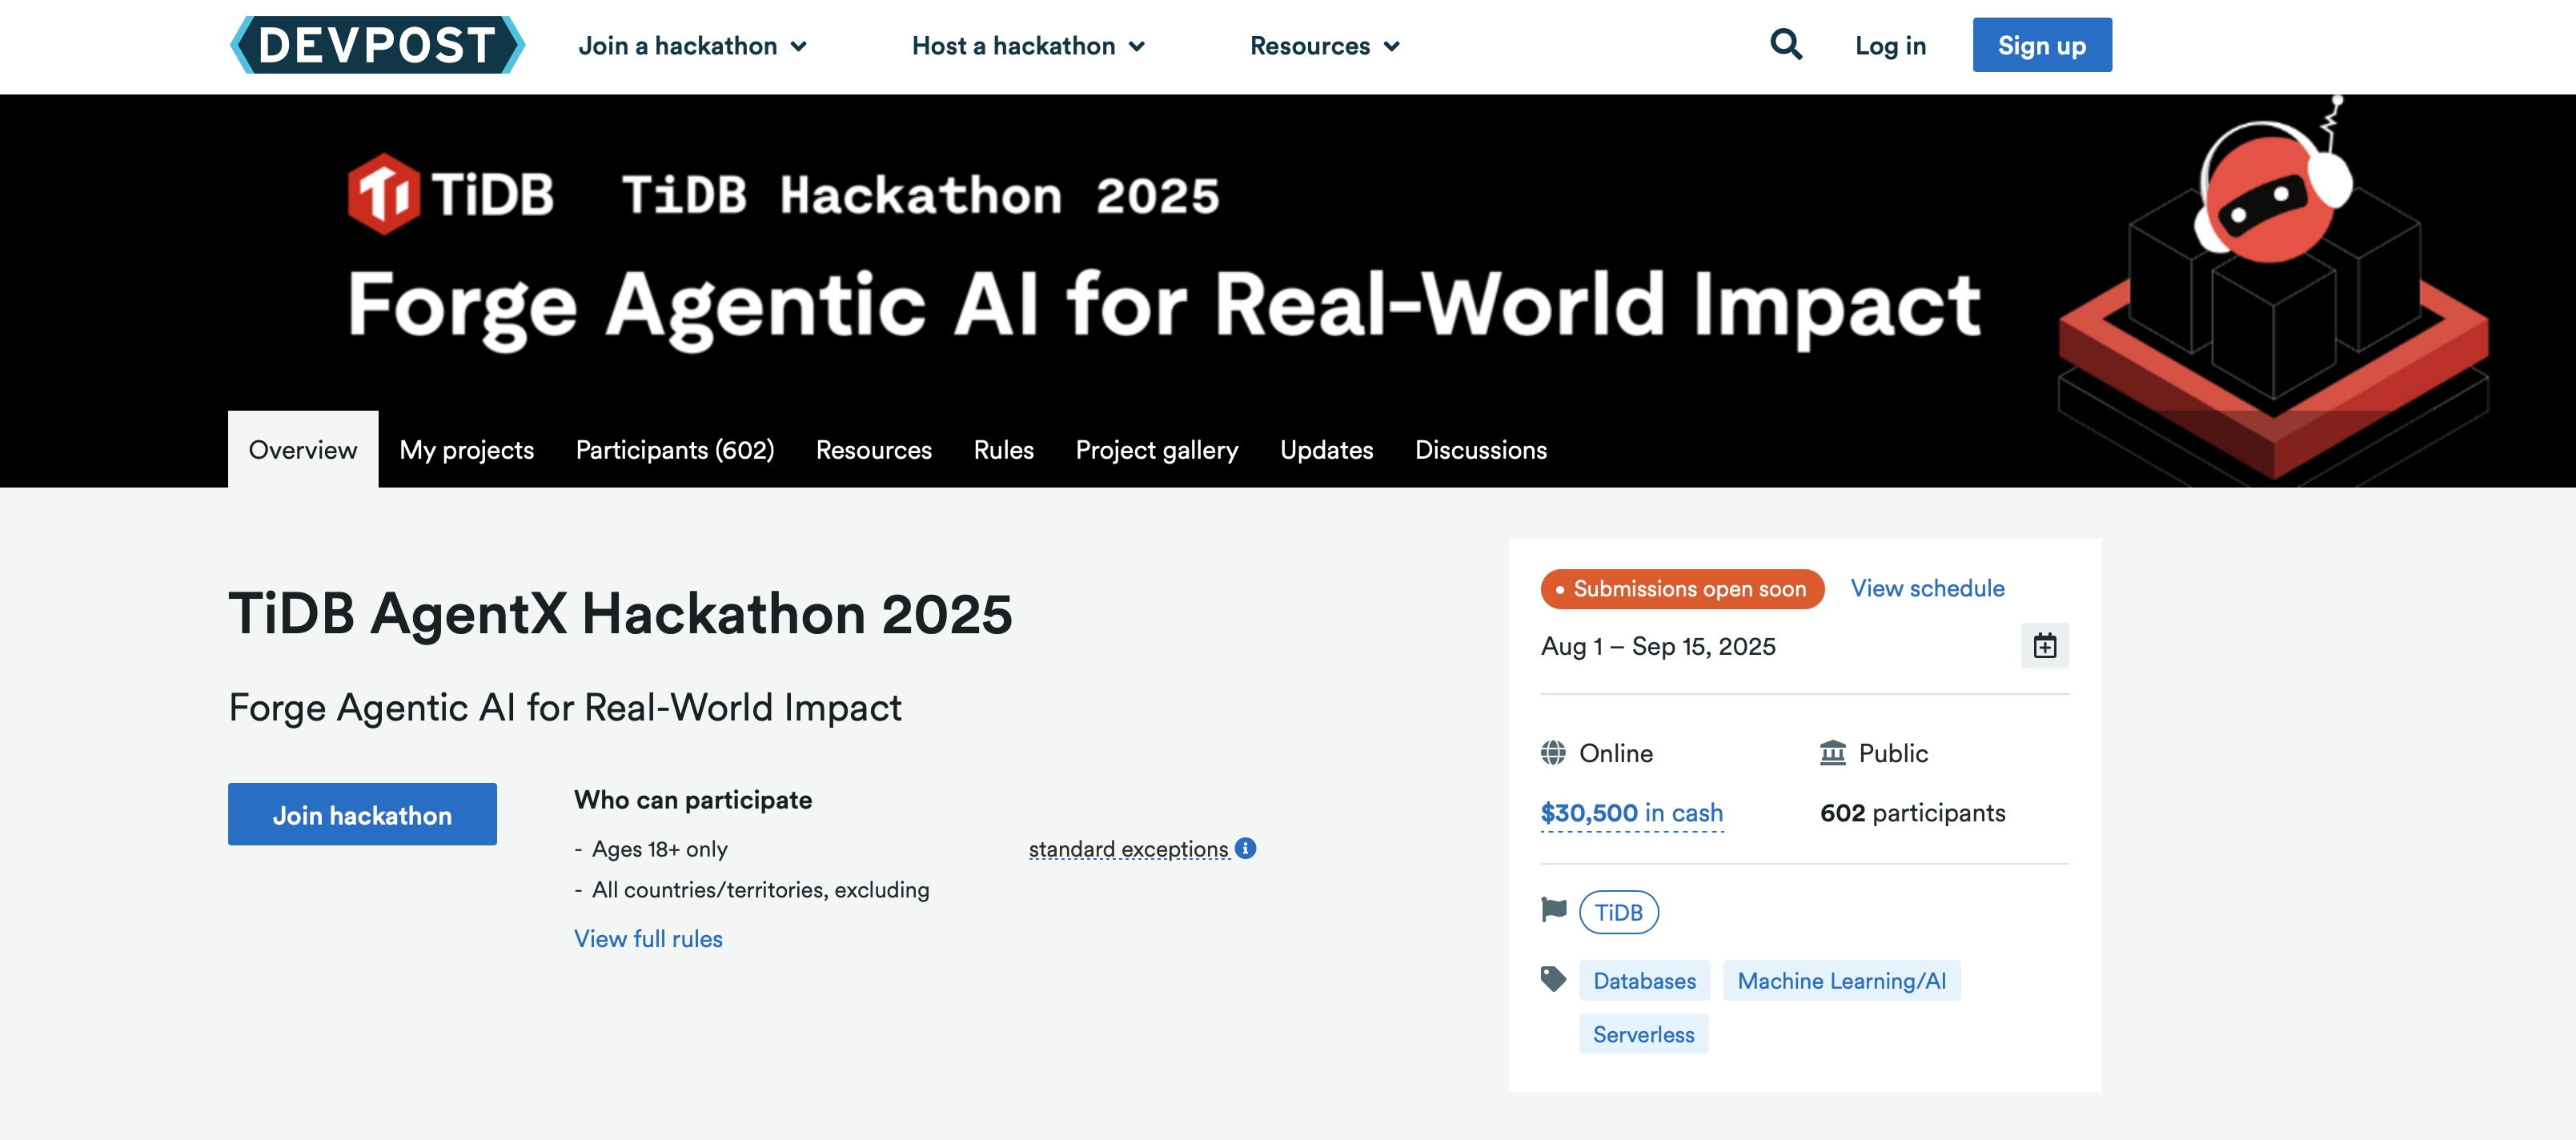Switch to the Participants (602) tab
The image size is (2576, 1140).
point(675,450)
